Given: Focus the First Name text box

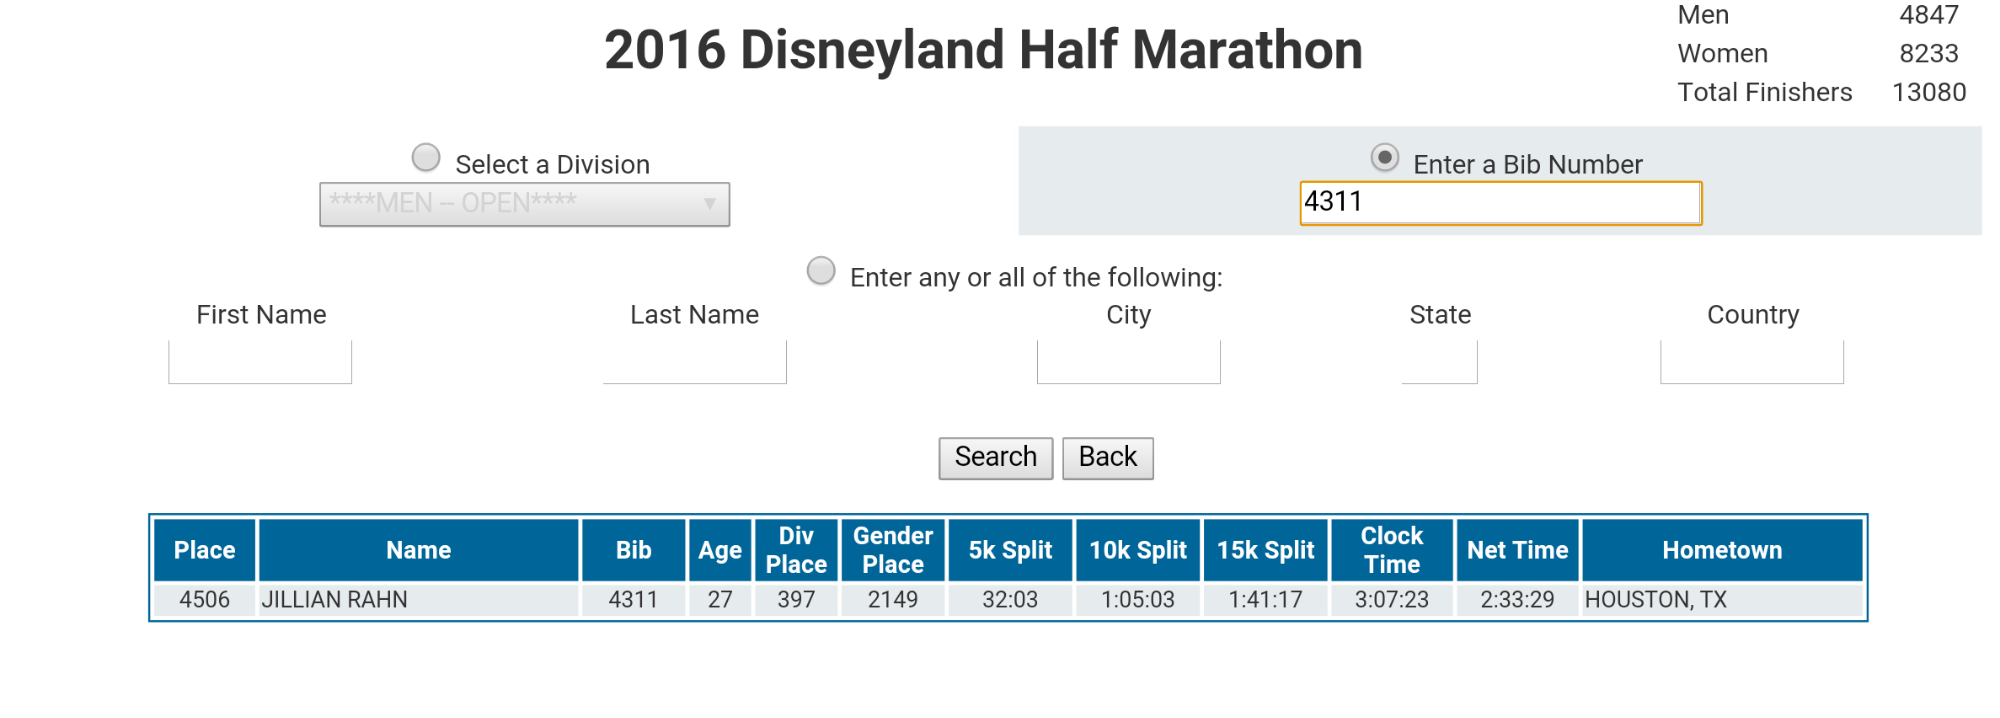Looking at the screenshot, I should [x=260, y=362].
